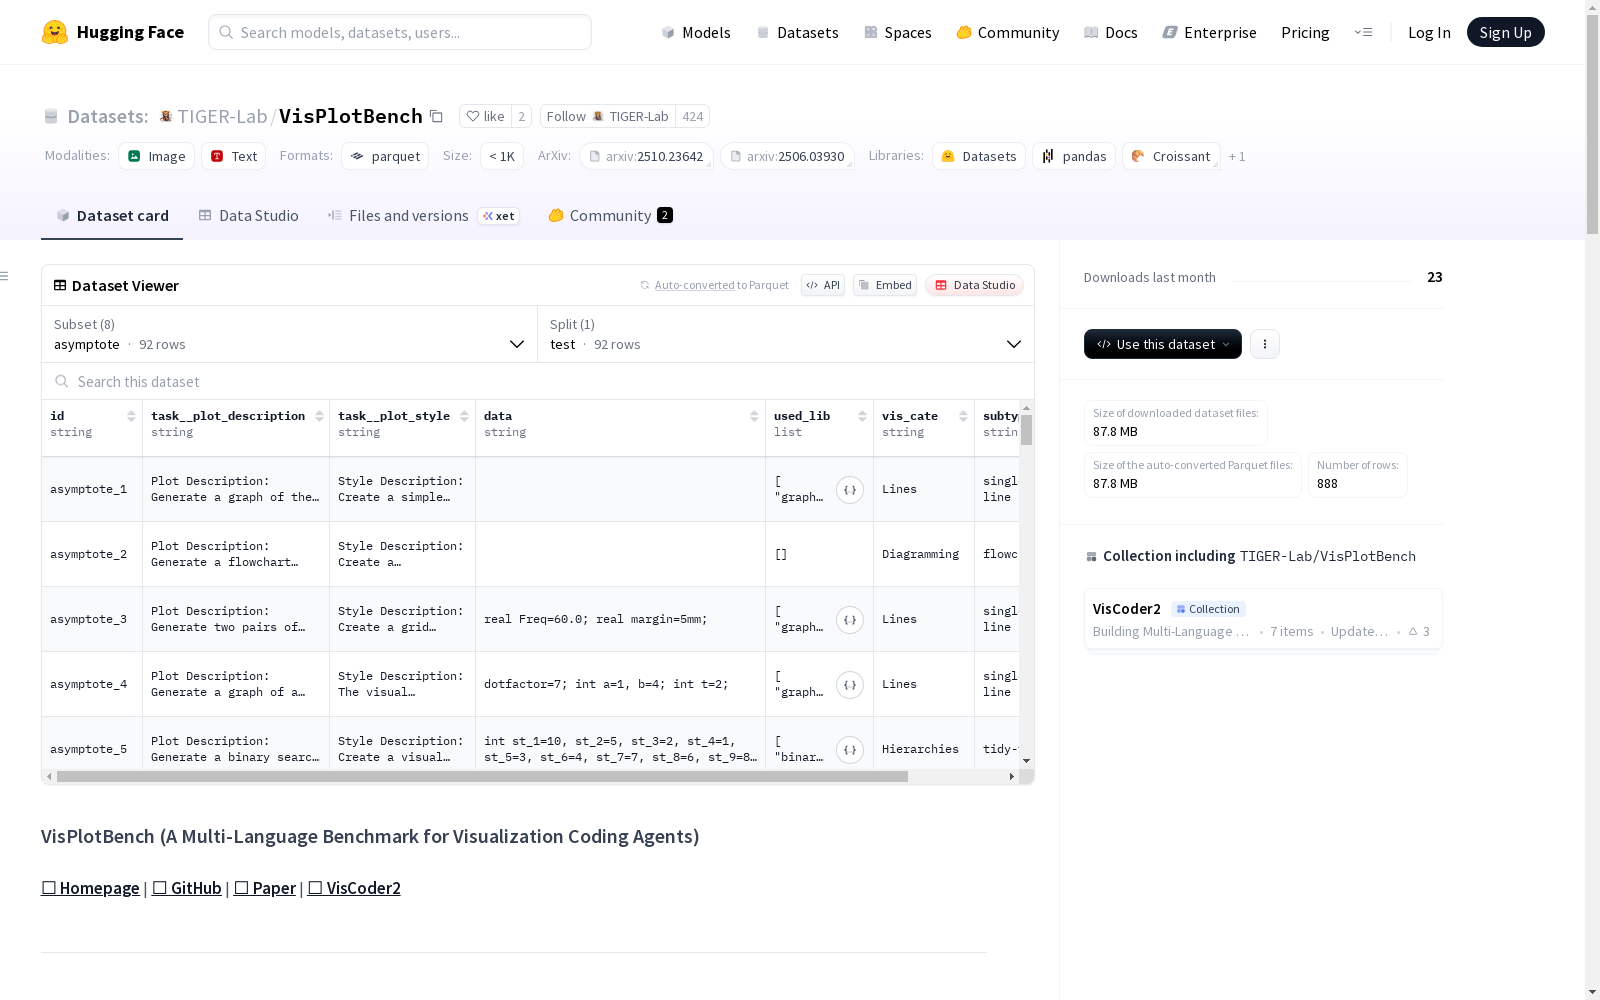
Task: Click the like count 2
Action: point(521,116)
